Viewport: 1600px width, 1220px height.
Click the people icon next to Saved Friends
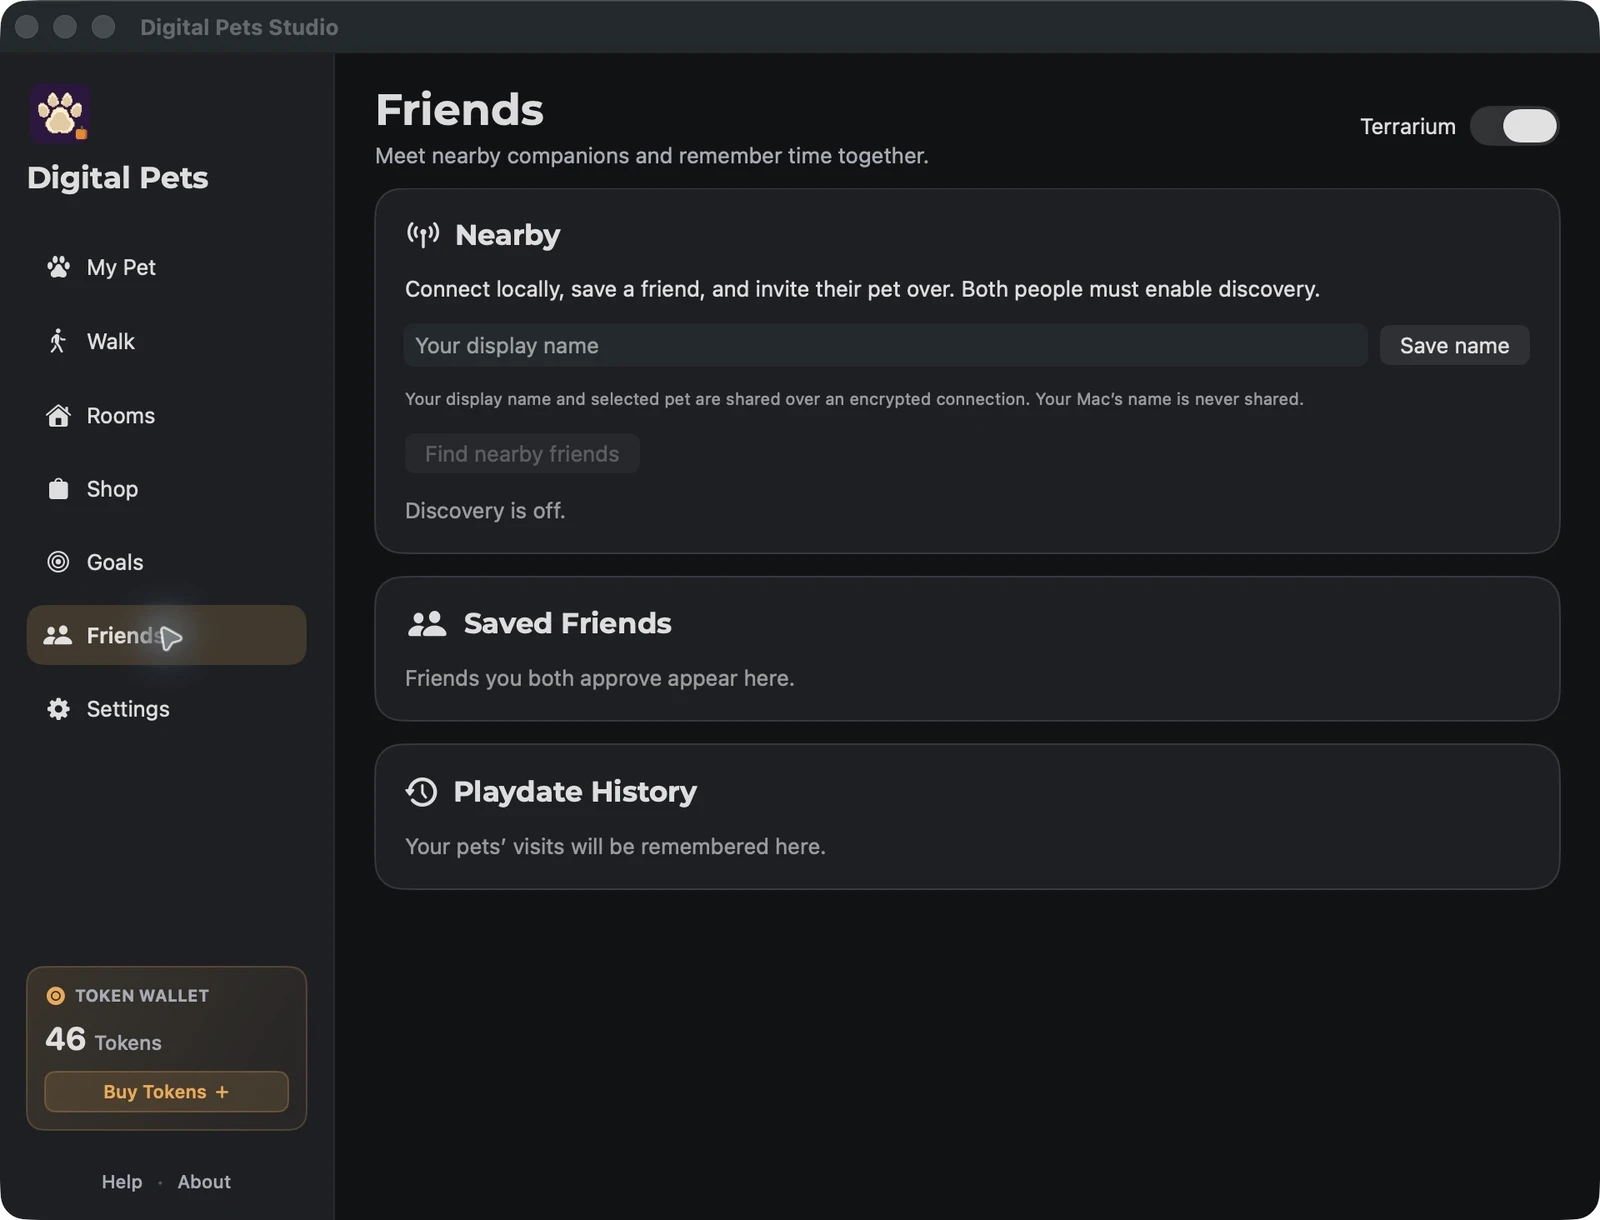pyautogui.click(x=427, y=624)
